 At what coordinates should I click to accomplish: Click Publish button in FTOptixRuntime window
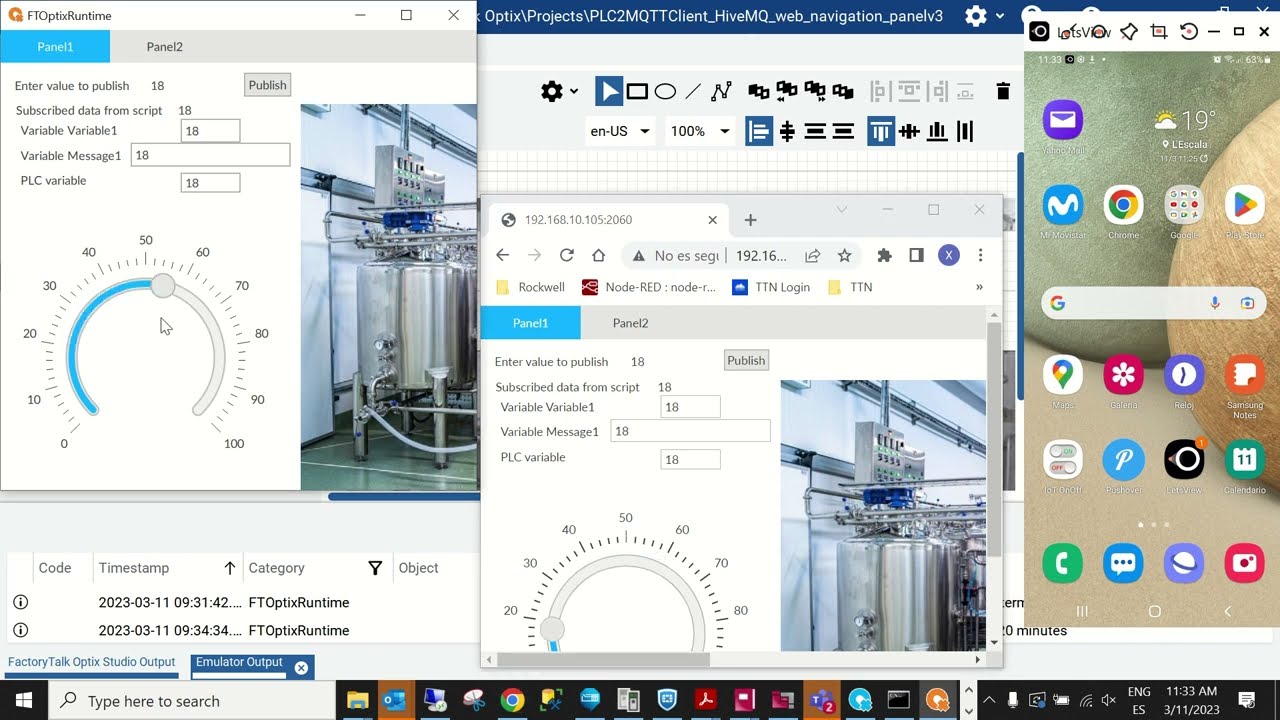click(267, 85)
